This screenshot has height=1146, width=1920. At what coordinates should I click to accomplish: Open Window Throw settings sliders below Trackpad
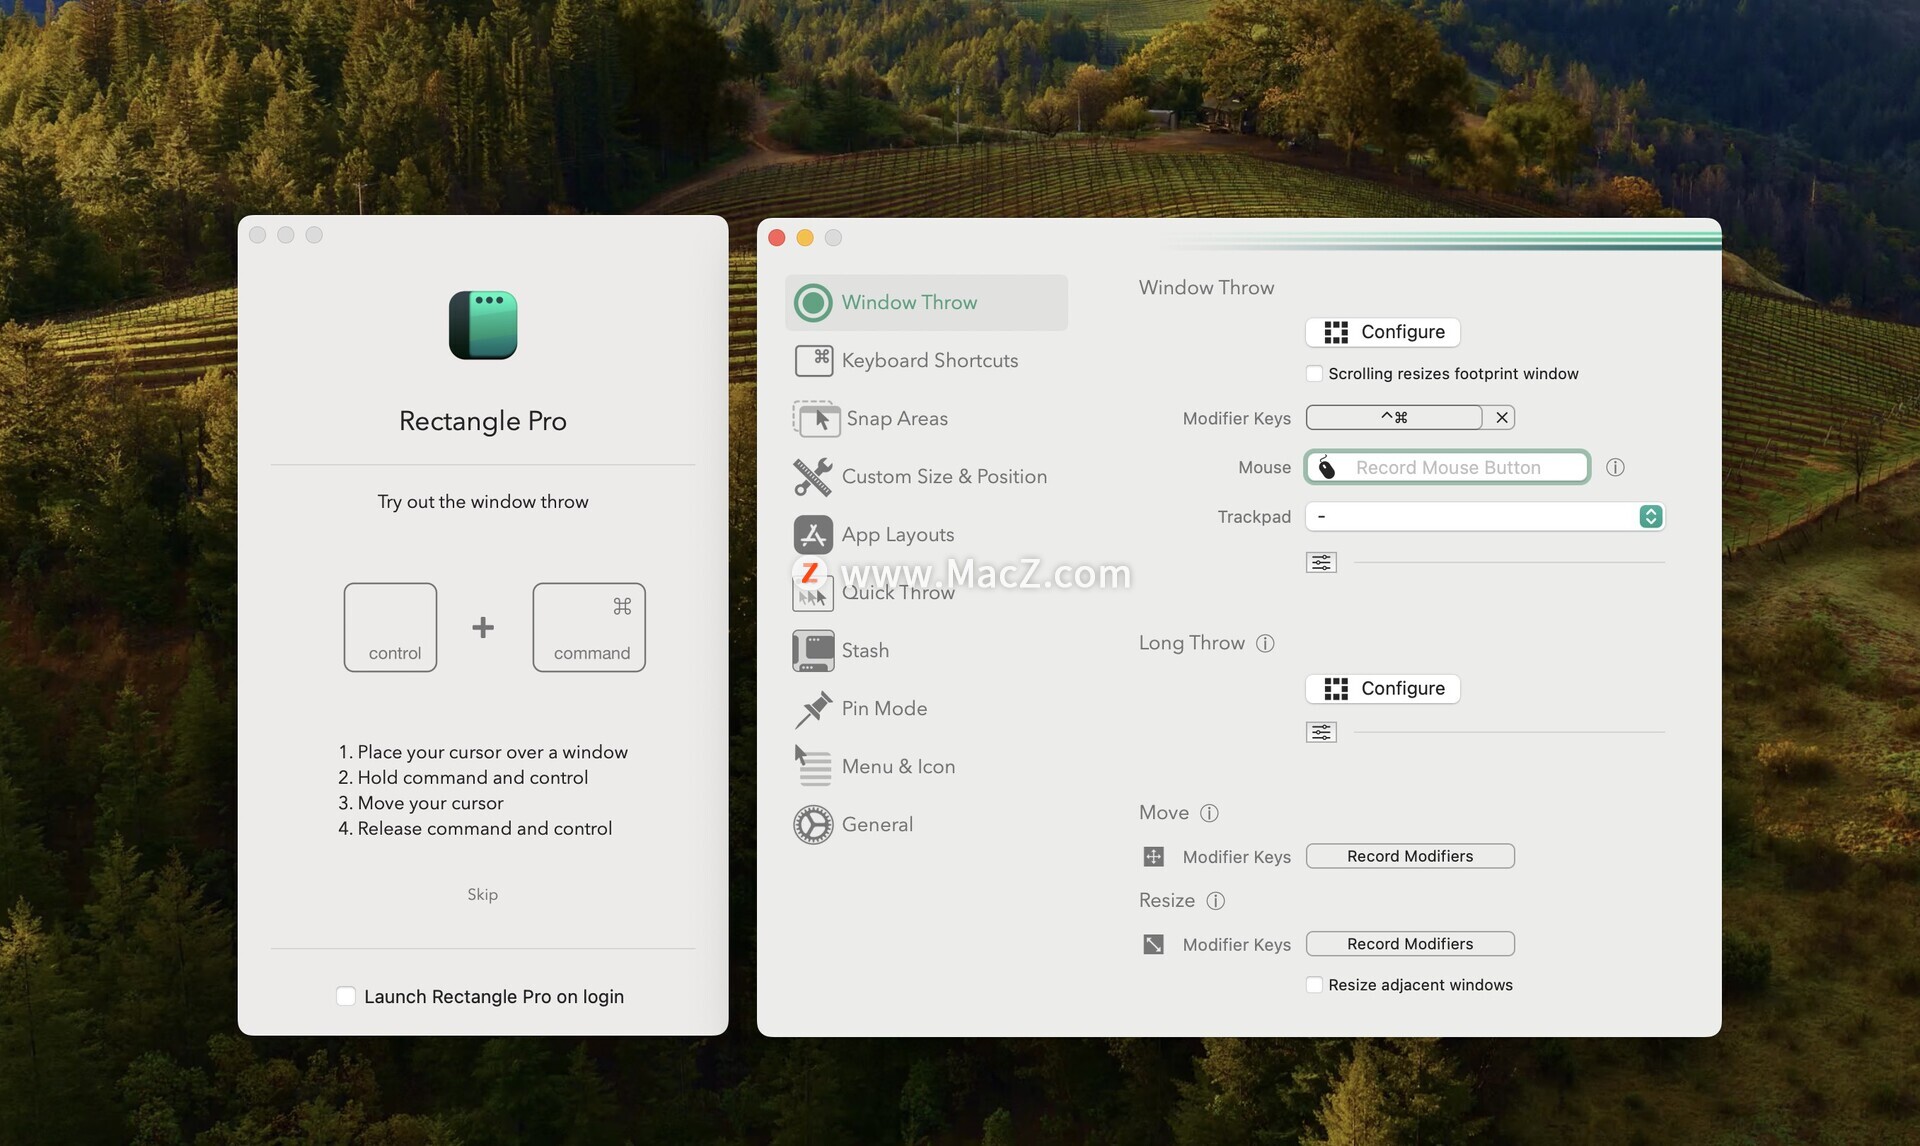click(x=1321, y=562)
